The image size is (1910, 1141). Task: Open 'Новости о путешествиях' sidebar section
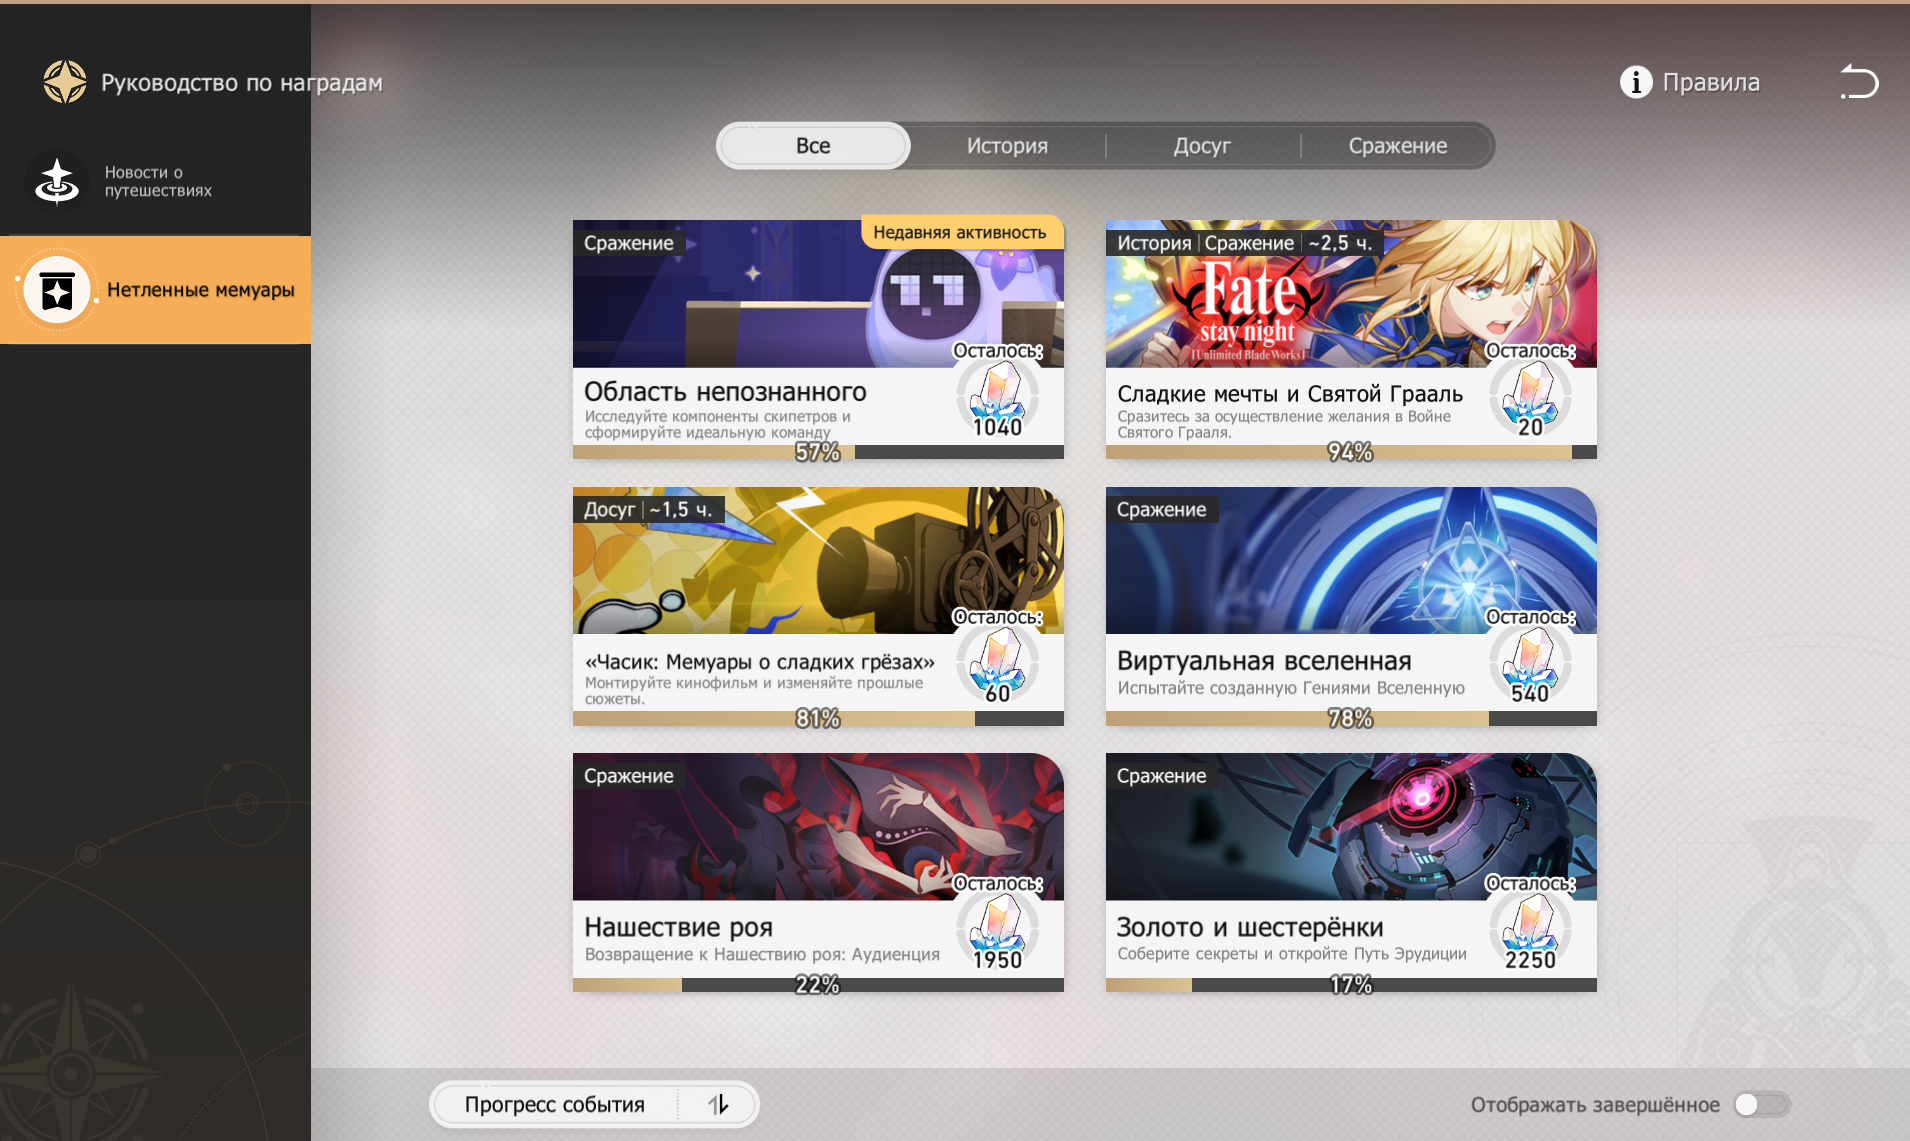click(155, 181)
